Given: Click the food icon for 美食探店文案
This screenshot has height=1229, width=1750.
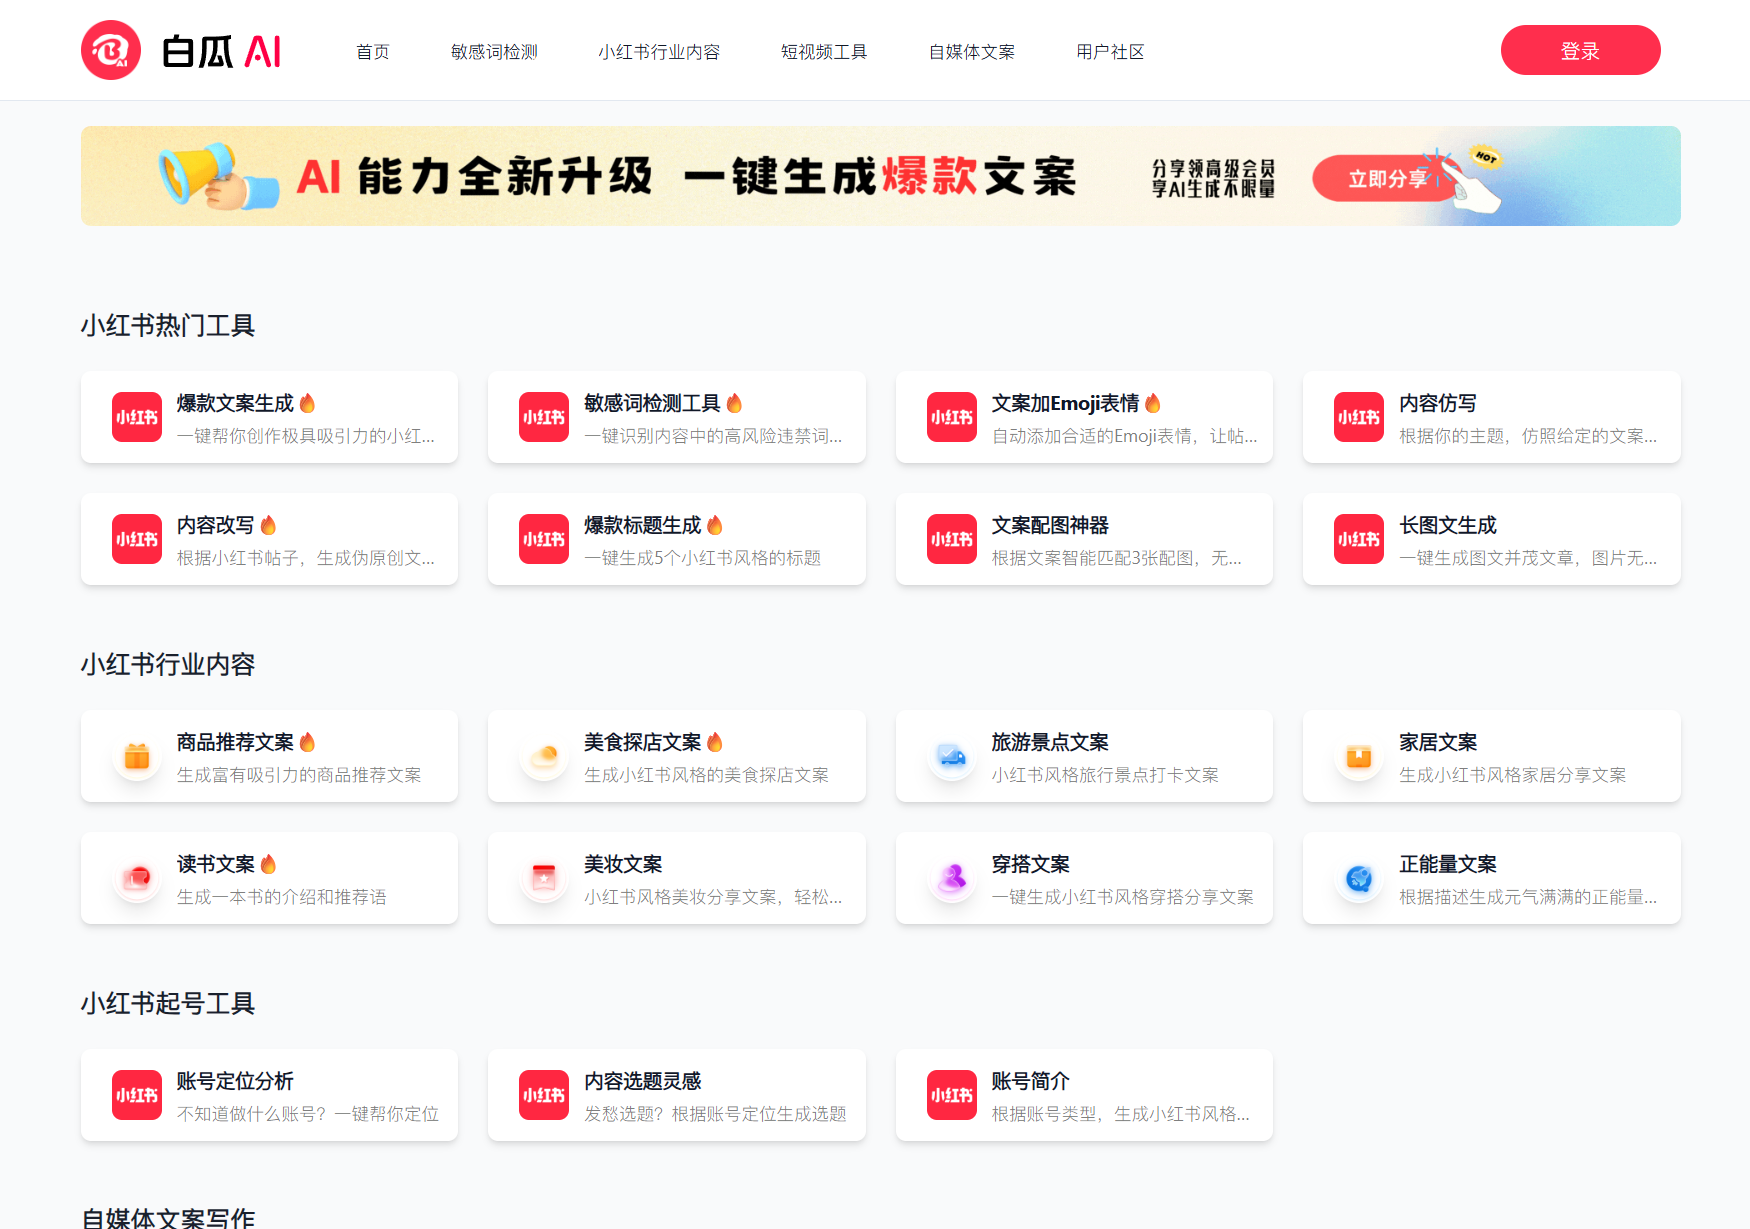Looking at the screenshot, I should [x=544, y=756].
